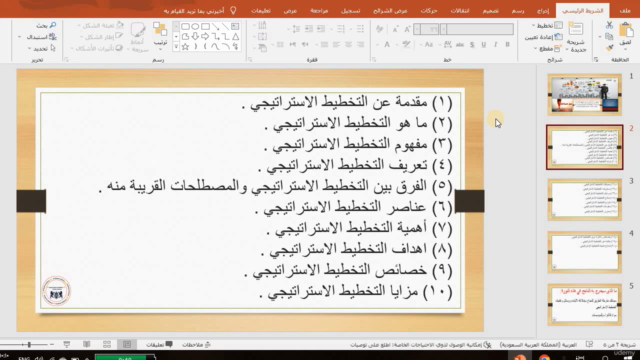This screenshot has height=360, width=640.
Task: Click the New Slide icon
Action: (x=576, y=29)
